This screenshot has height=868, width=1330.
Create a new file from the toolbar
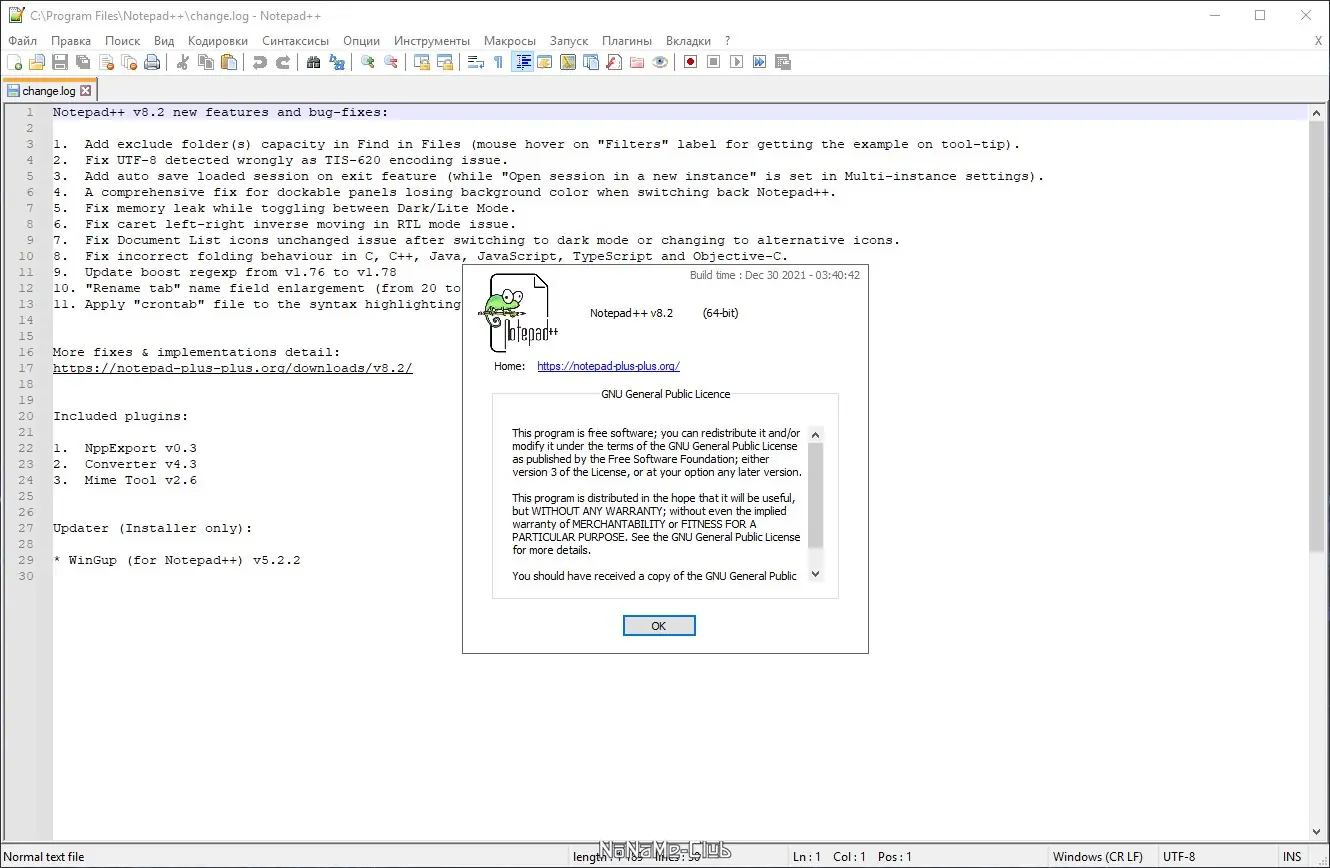[x=14, y=62]
